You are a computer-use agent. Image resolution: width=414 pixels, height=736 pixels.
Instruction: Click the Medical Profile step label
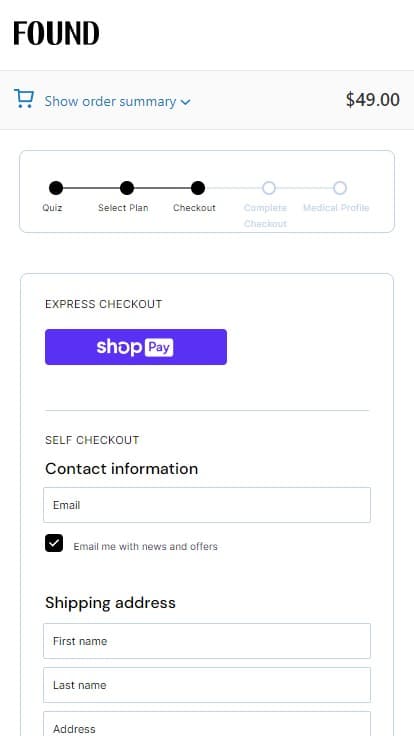(336, 208)
